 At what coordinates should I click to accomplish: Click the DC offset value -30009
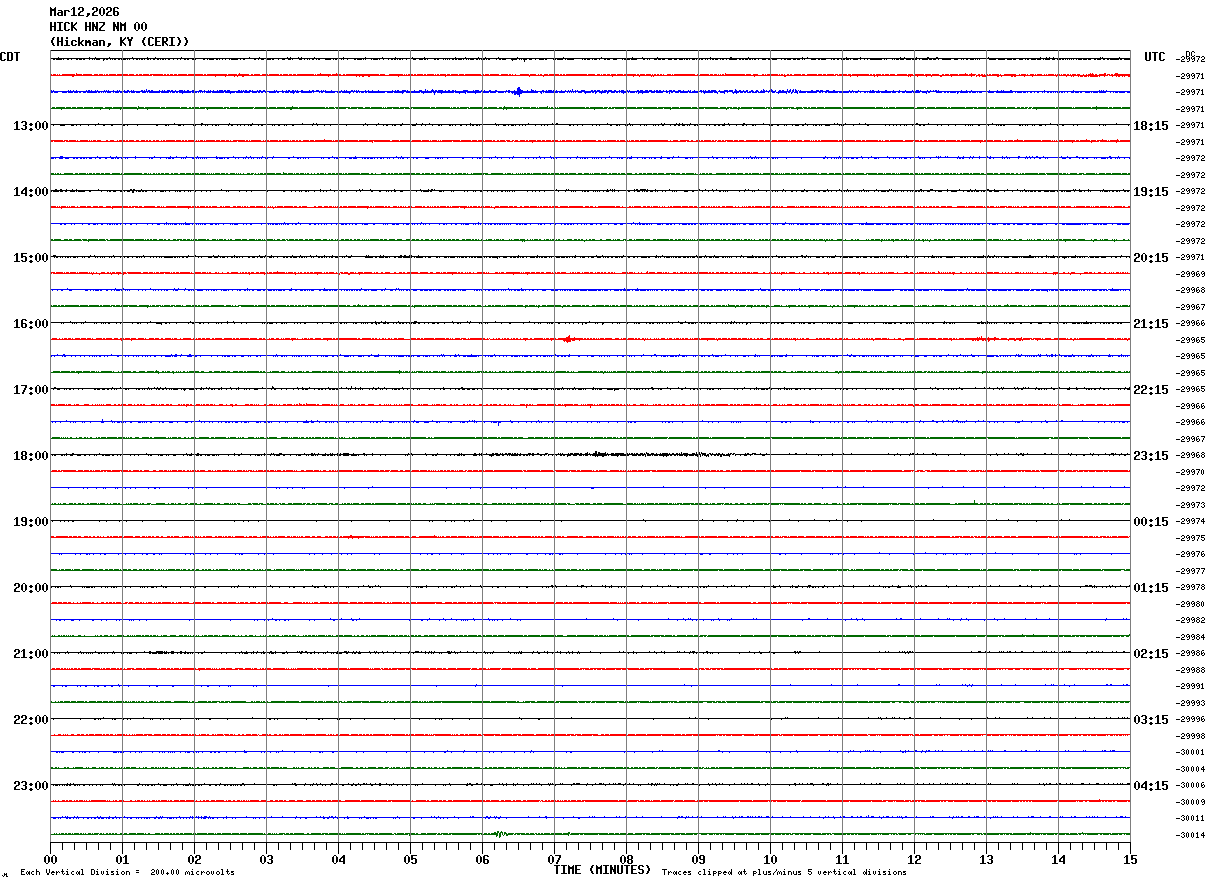[1191, 802]
